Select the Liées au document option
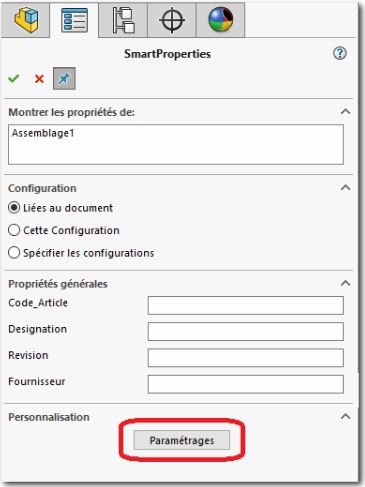This screenshot has height=487, width=365. coord(60,208)
